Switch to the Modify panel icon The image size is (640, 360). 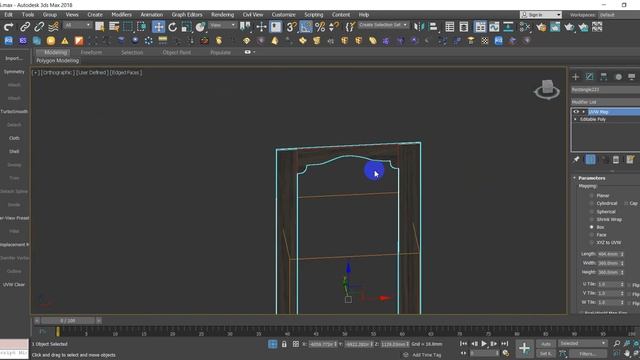tap(589, 77)
